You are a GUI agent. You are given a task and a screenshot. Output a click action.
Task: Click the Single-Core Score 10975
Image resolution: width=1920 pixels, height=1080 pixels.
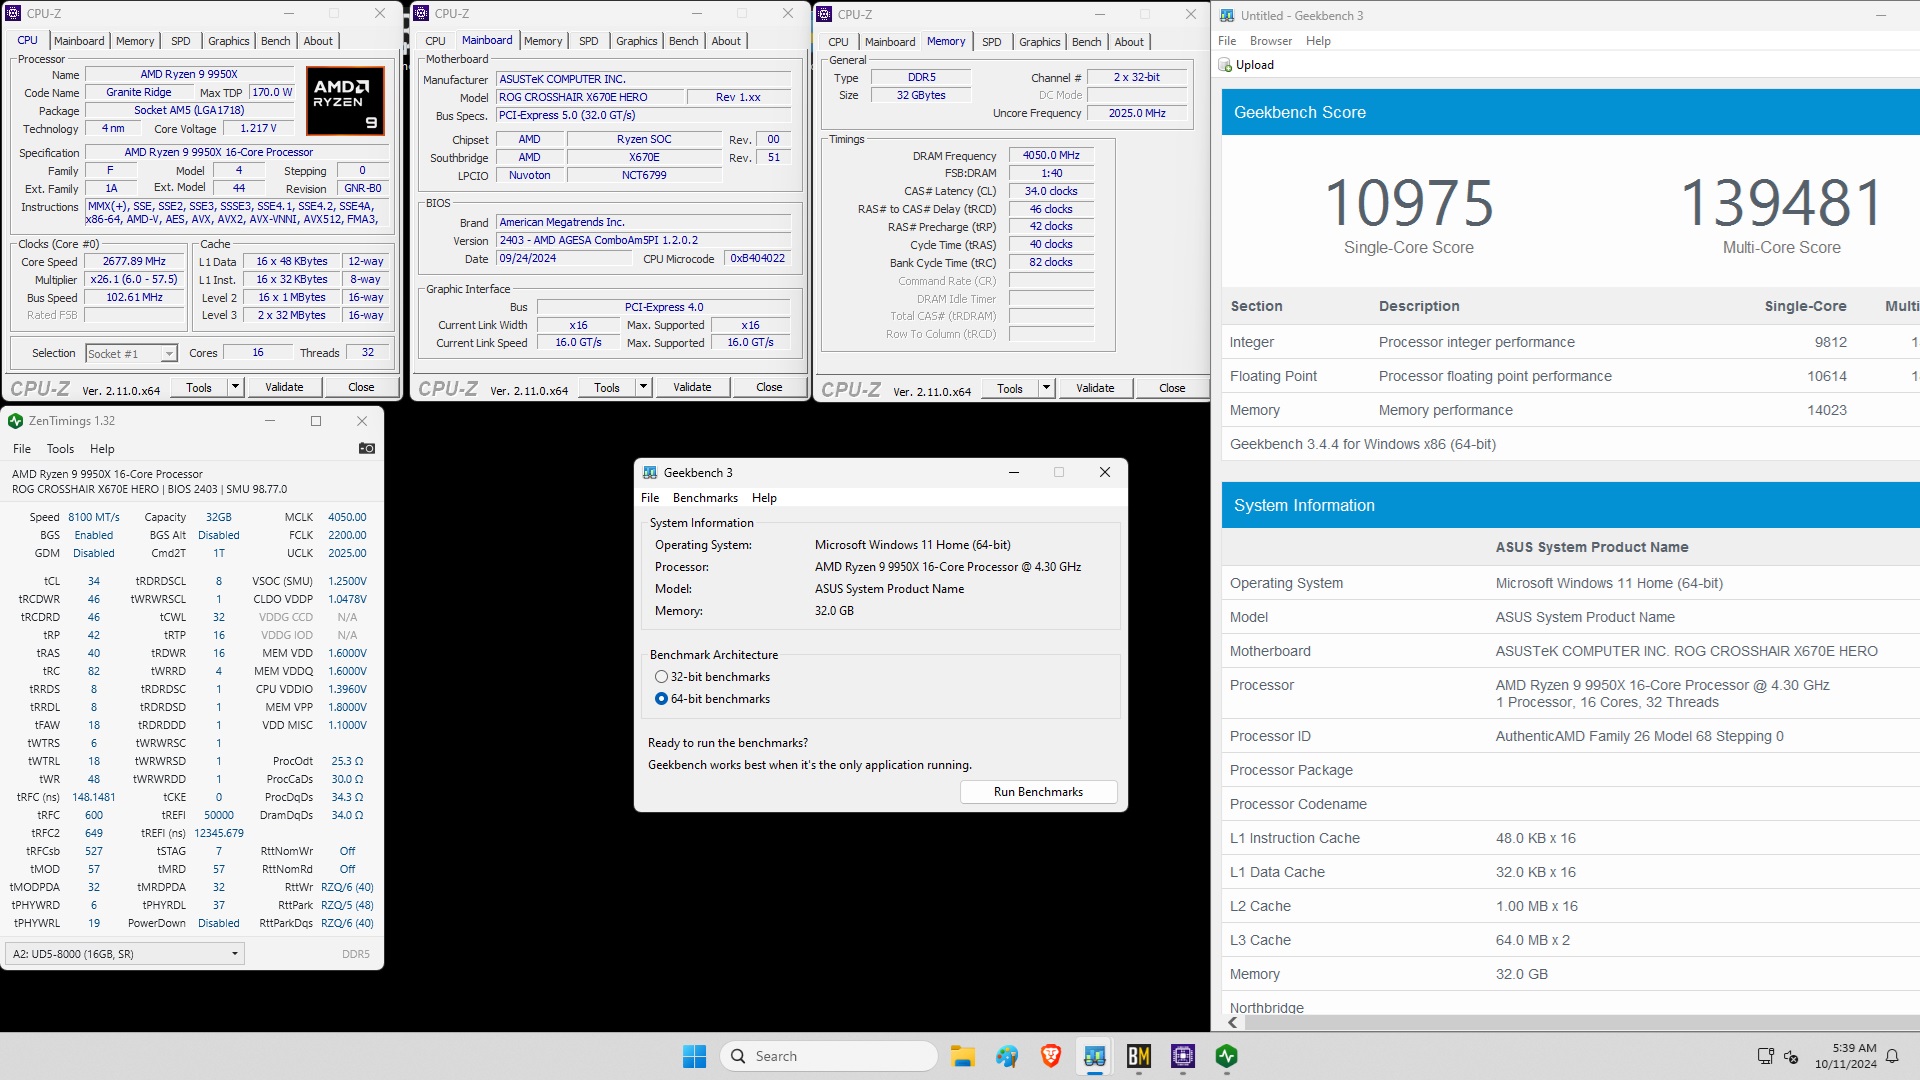(1409, 203)
